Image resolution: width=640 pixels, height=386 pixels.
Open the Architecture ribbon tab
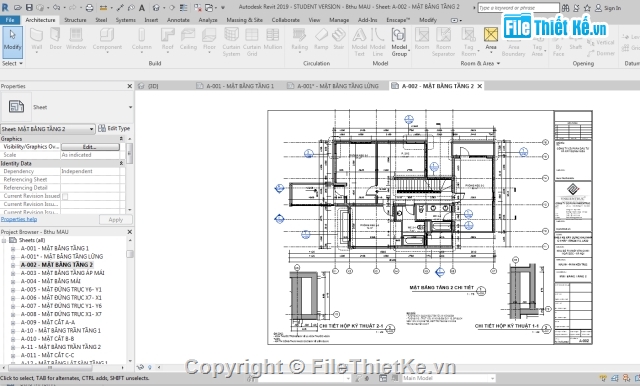pyautogui.click(x=40, y=20)
